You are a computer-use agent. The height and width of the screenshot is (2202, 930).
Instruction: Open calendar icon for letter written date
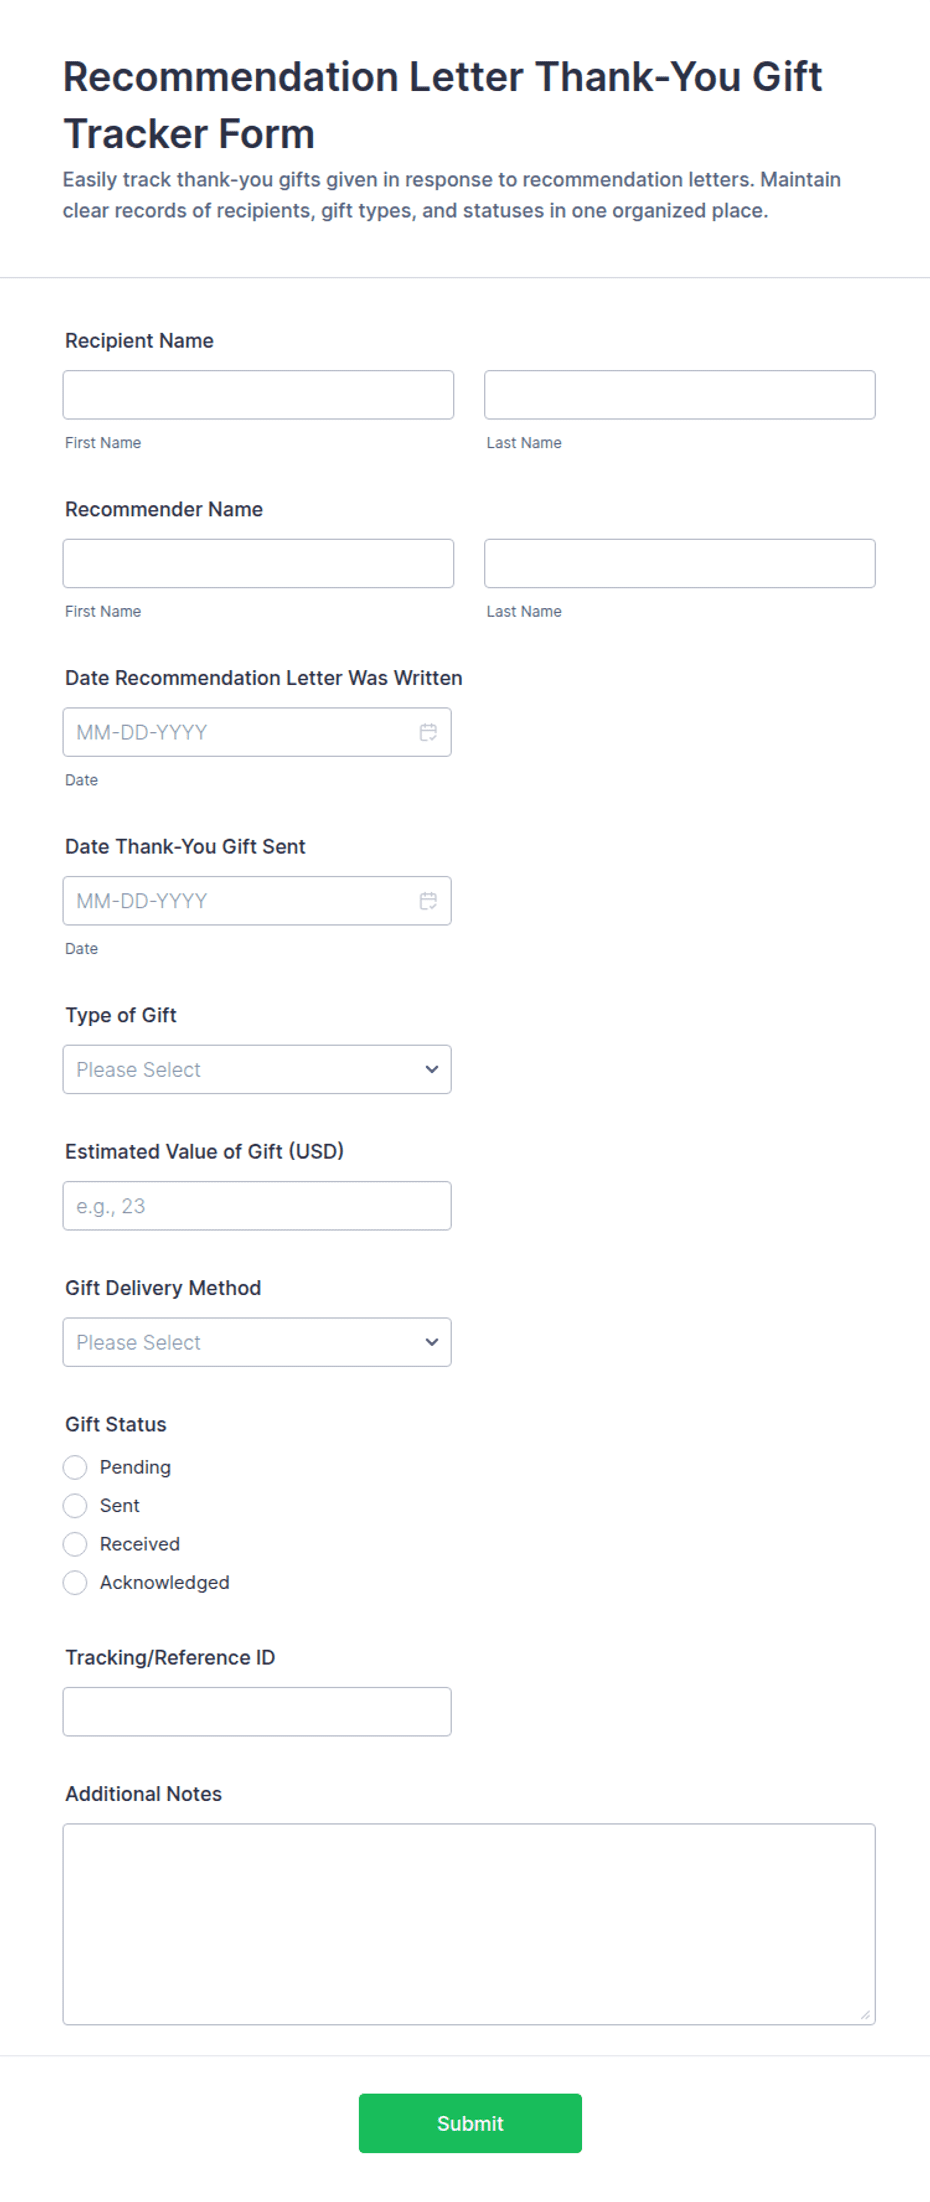(428, 732)
